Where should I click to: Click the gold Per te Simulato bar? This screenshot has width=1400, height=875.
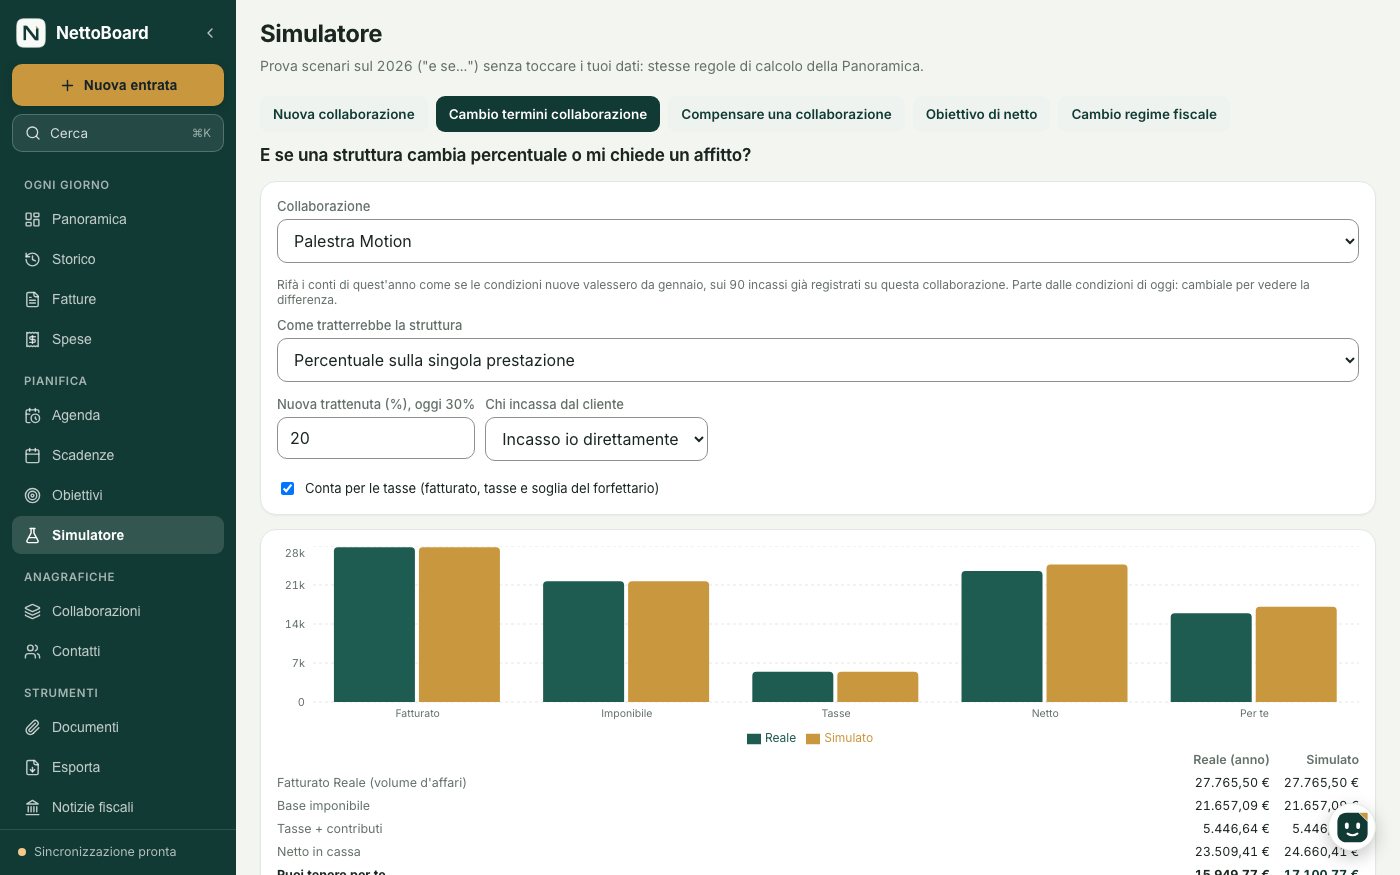point(1296,654)
